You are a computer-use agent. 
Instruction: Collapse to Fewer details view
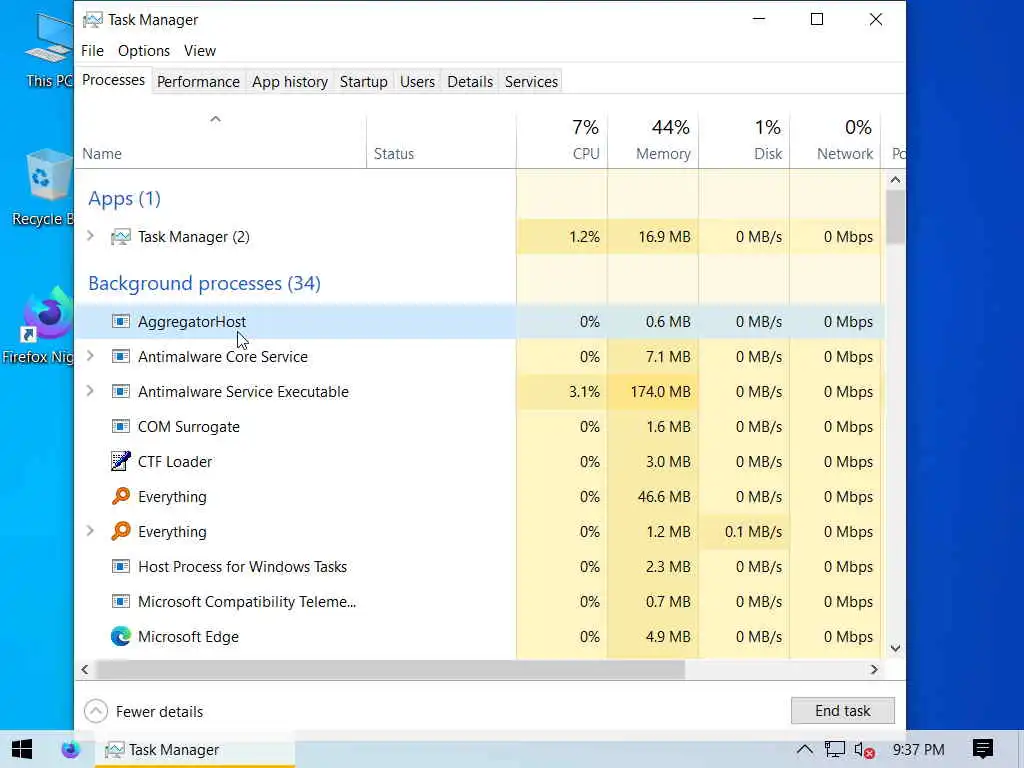pos(144,711)
